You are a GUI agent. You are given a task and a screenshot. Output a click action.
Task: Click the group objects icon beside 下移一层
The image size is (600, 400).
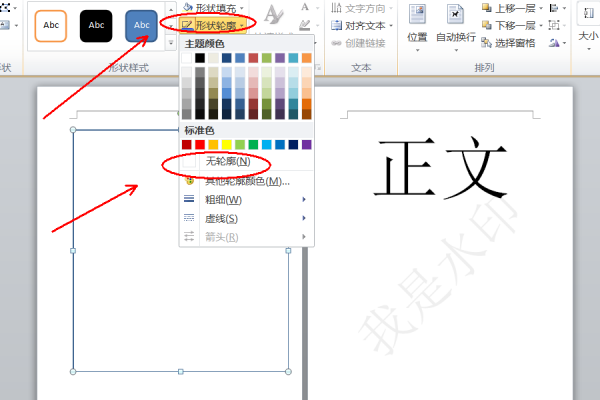(554, 25)
